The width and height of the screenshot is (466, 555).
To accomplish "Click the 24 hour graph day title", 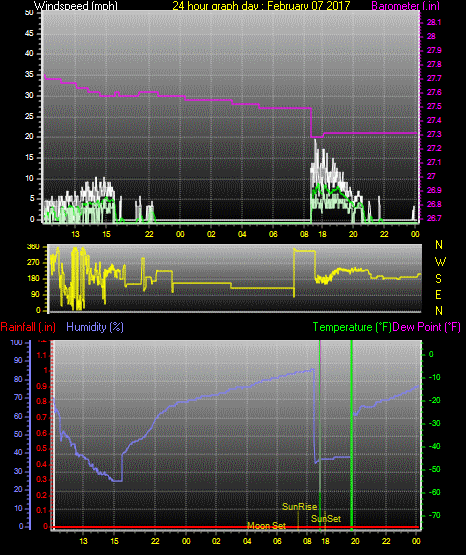I will point(261,6).
